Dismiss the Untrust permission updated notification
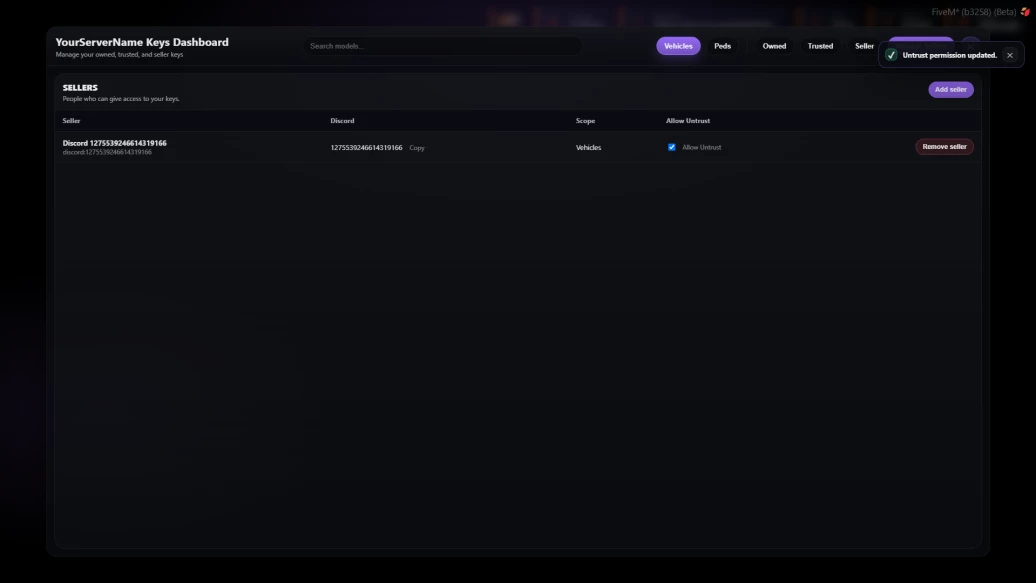 click(1010, 56)
